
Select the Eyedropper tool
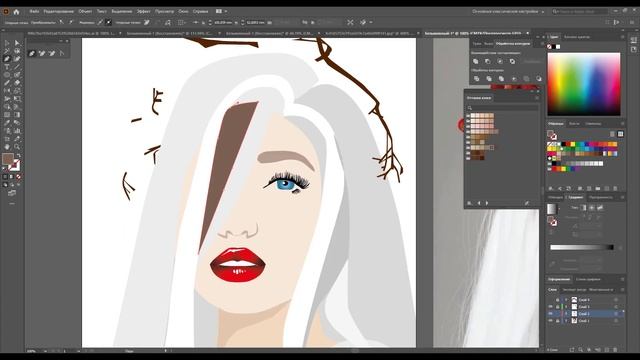[7, 123]
